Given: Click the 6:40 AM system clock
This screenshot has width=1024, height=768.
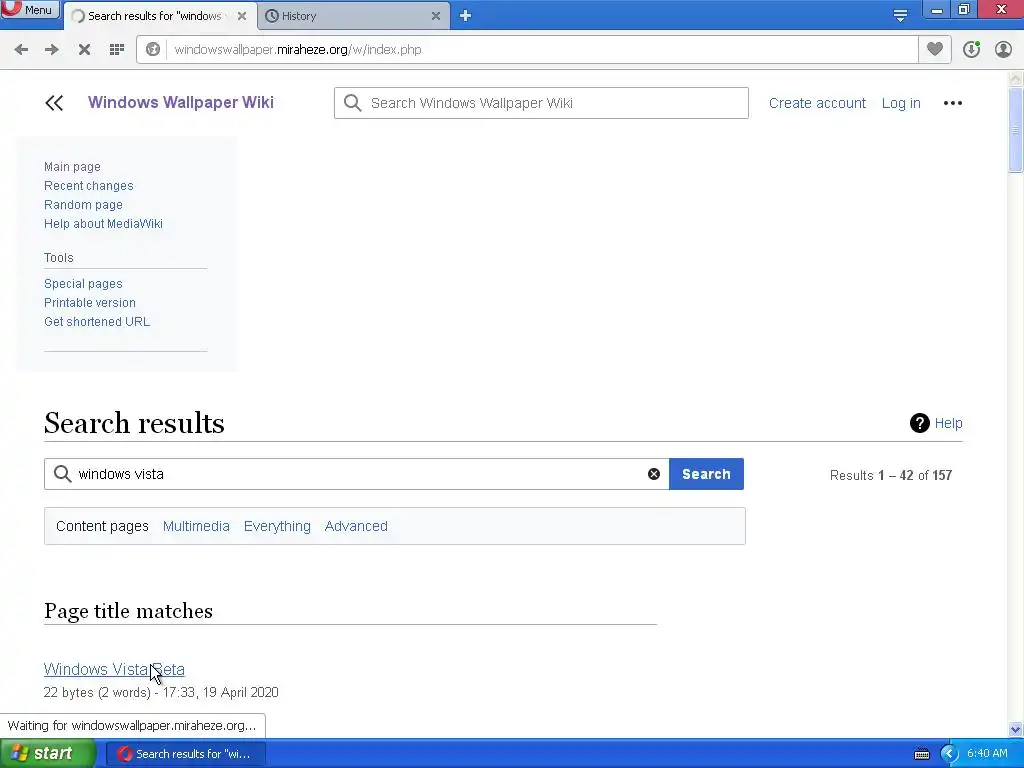Looking at the screenshot, I should pyautogui.click(x=987, y=754).
